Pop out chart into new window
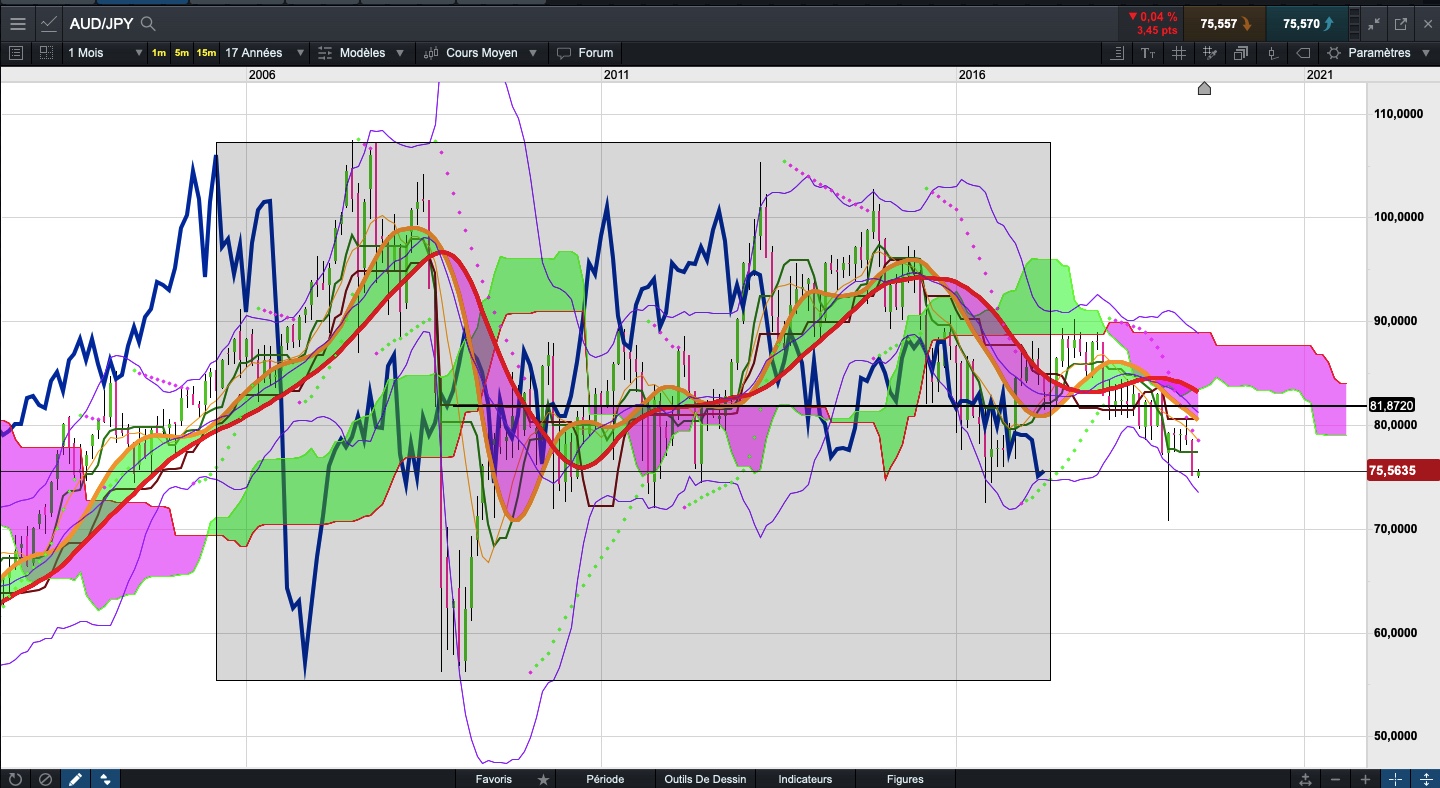Image resolution: width=1440 pixels, height=788 pixels. point(1401,23)
